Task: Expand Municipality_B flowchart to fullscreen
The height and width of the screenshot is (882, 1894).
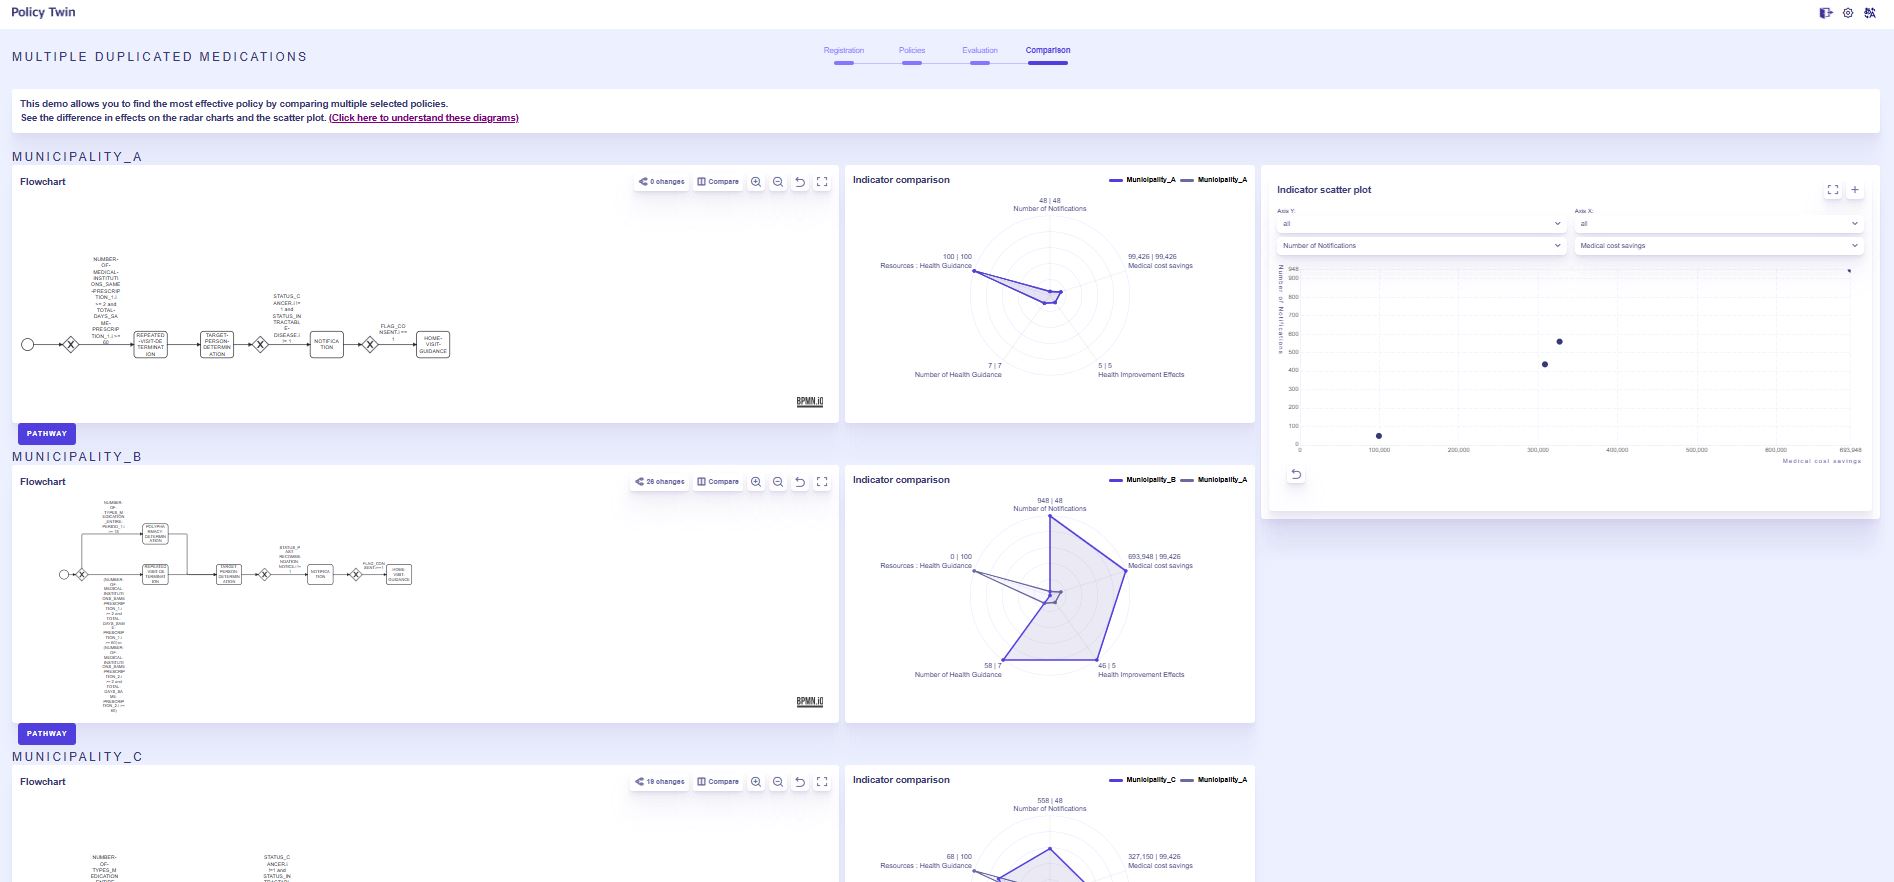Action: [x=822, y=482]
